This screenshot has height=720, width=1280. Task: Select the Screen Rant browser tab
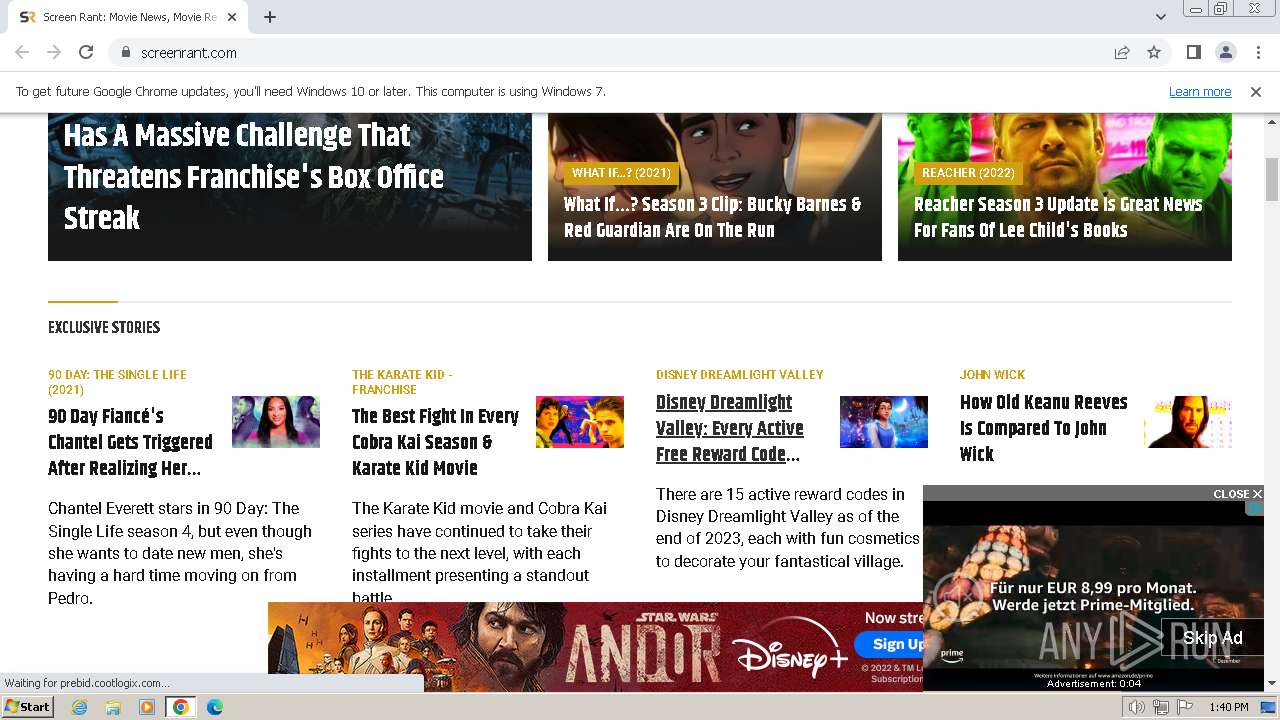point(128,17)
